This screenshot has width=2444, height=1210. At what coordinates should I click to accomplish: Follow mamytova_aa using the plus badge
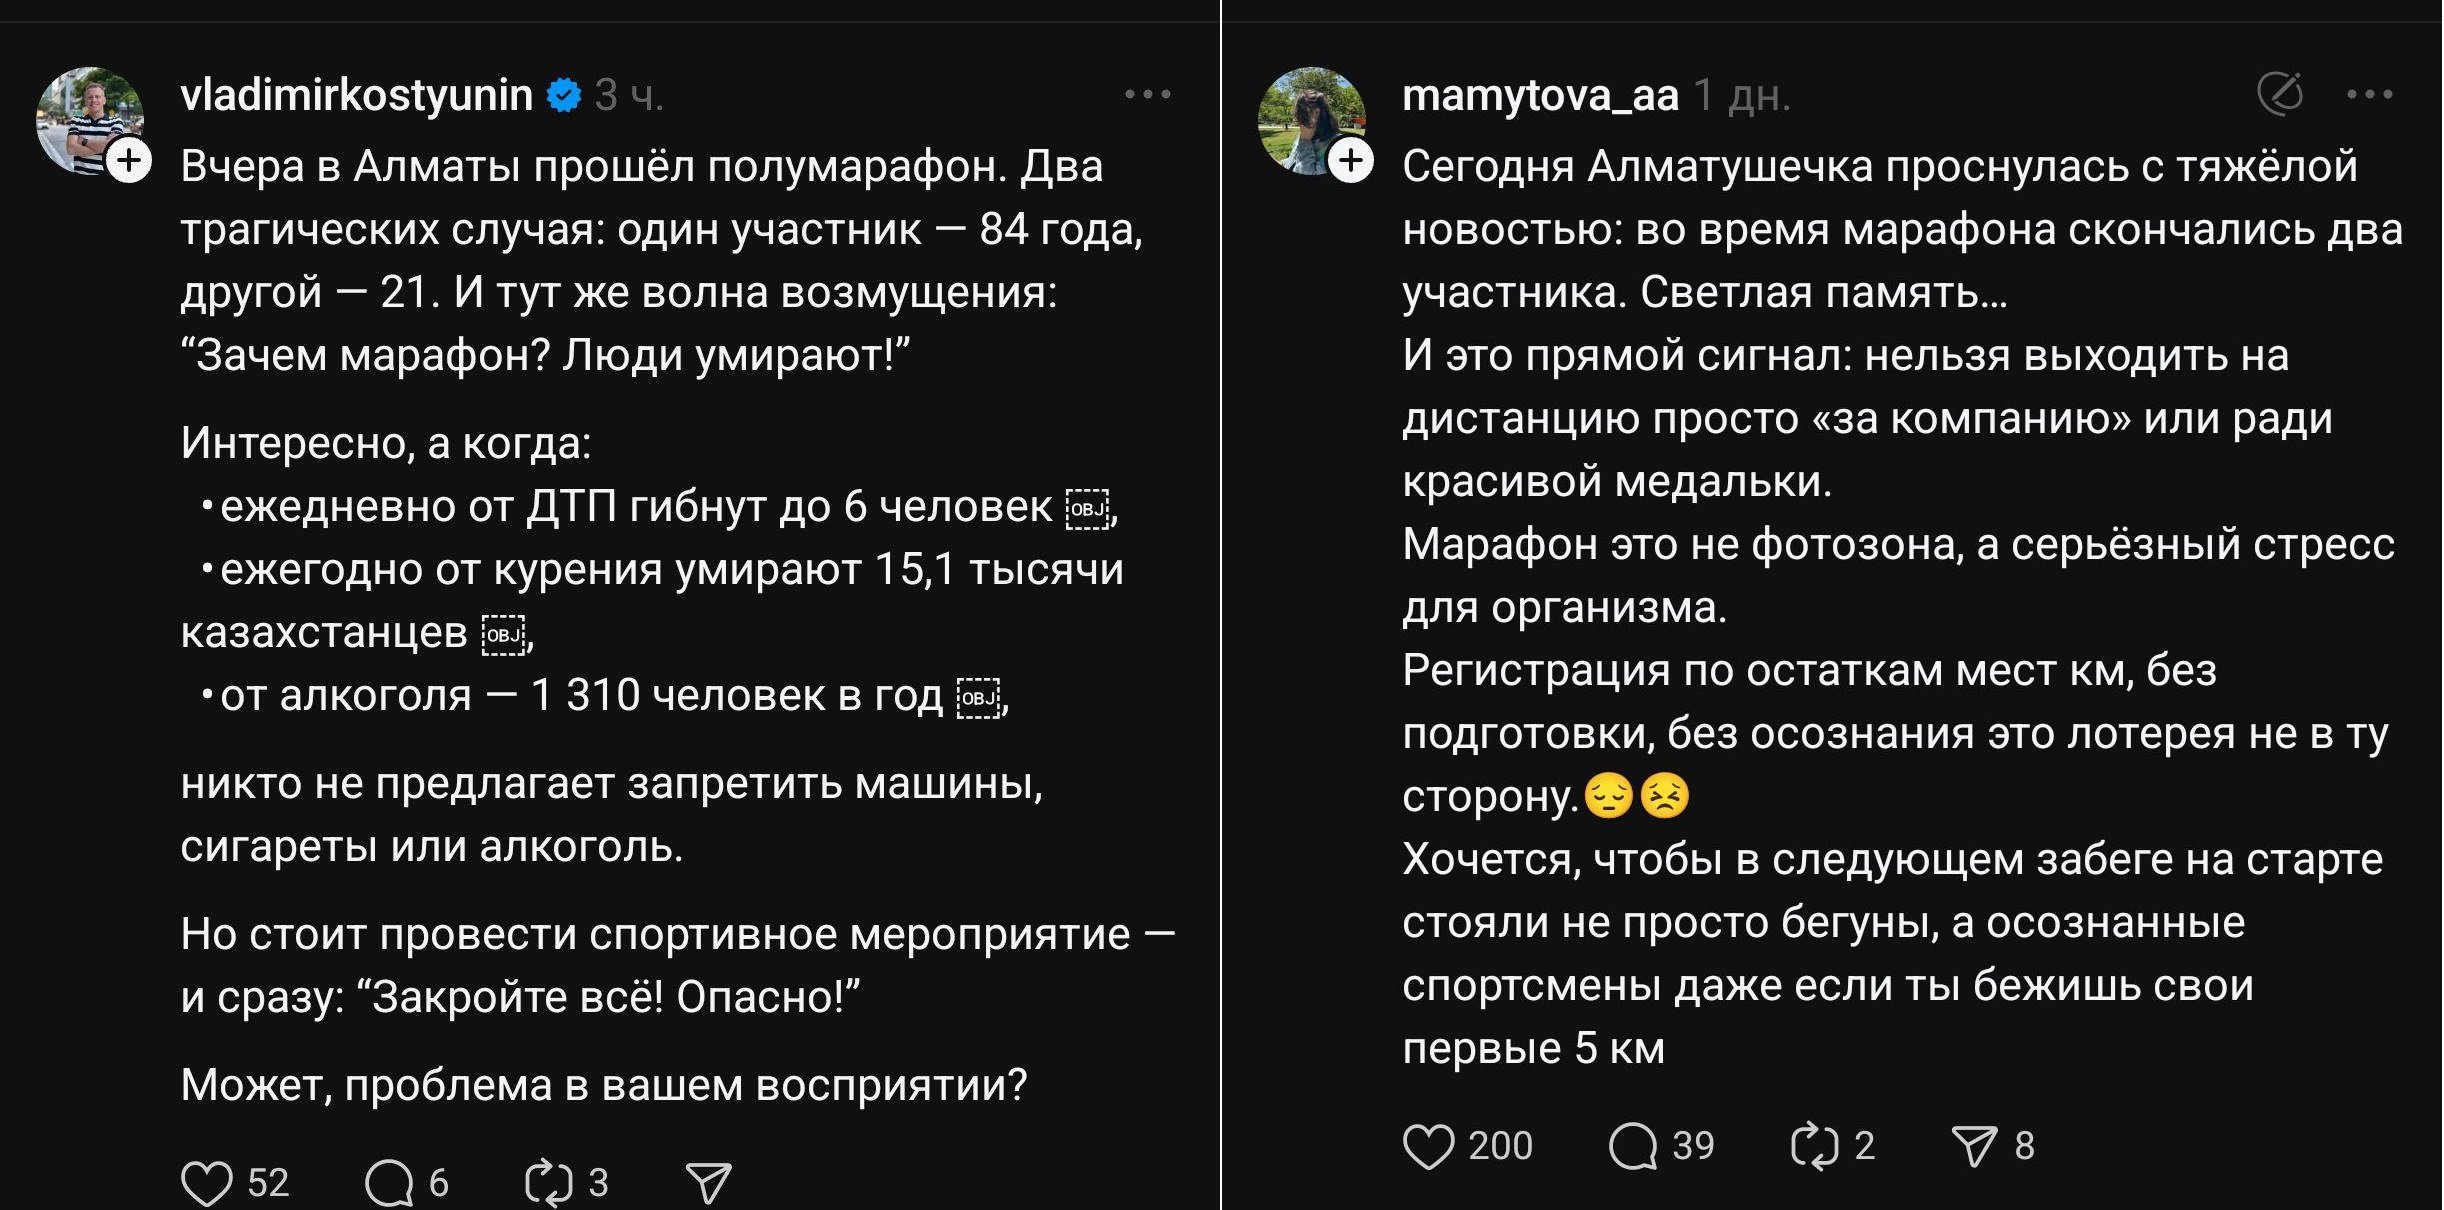(x=1351, y=161)
